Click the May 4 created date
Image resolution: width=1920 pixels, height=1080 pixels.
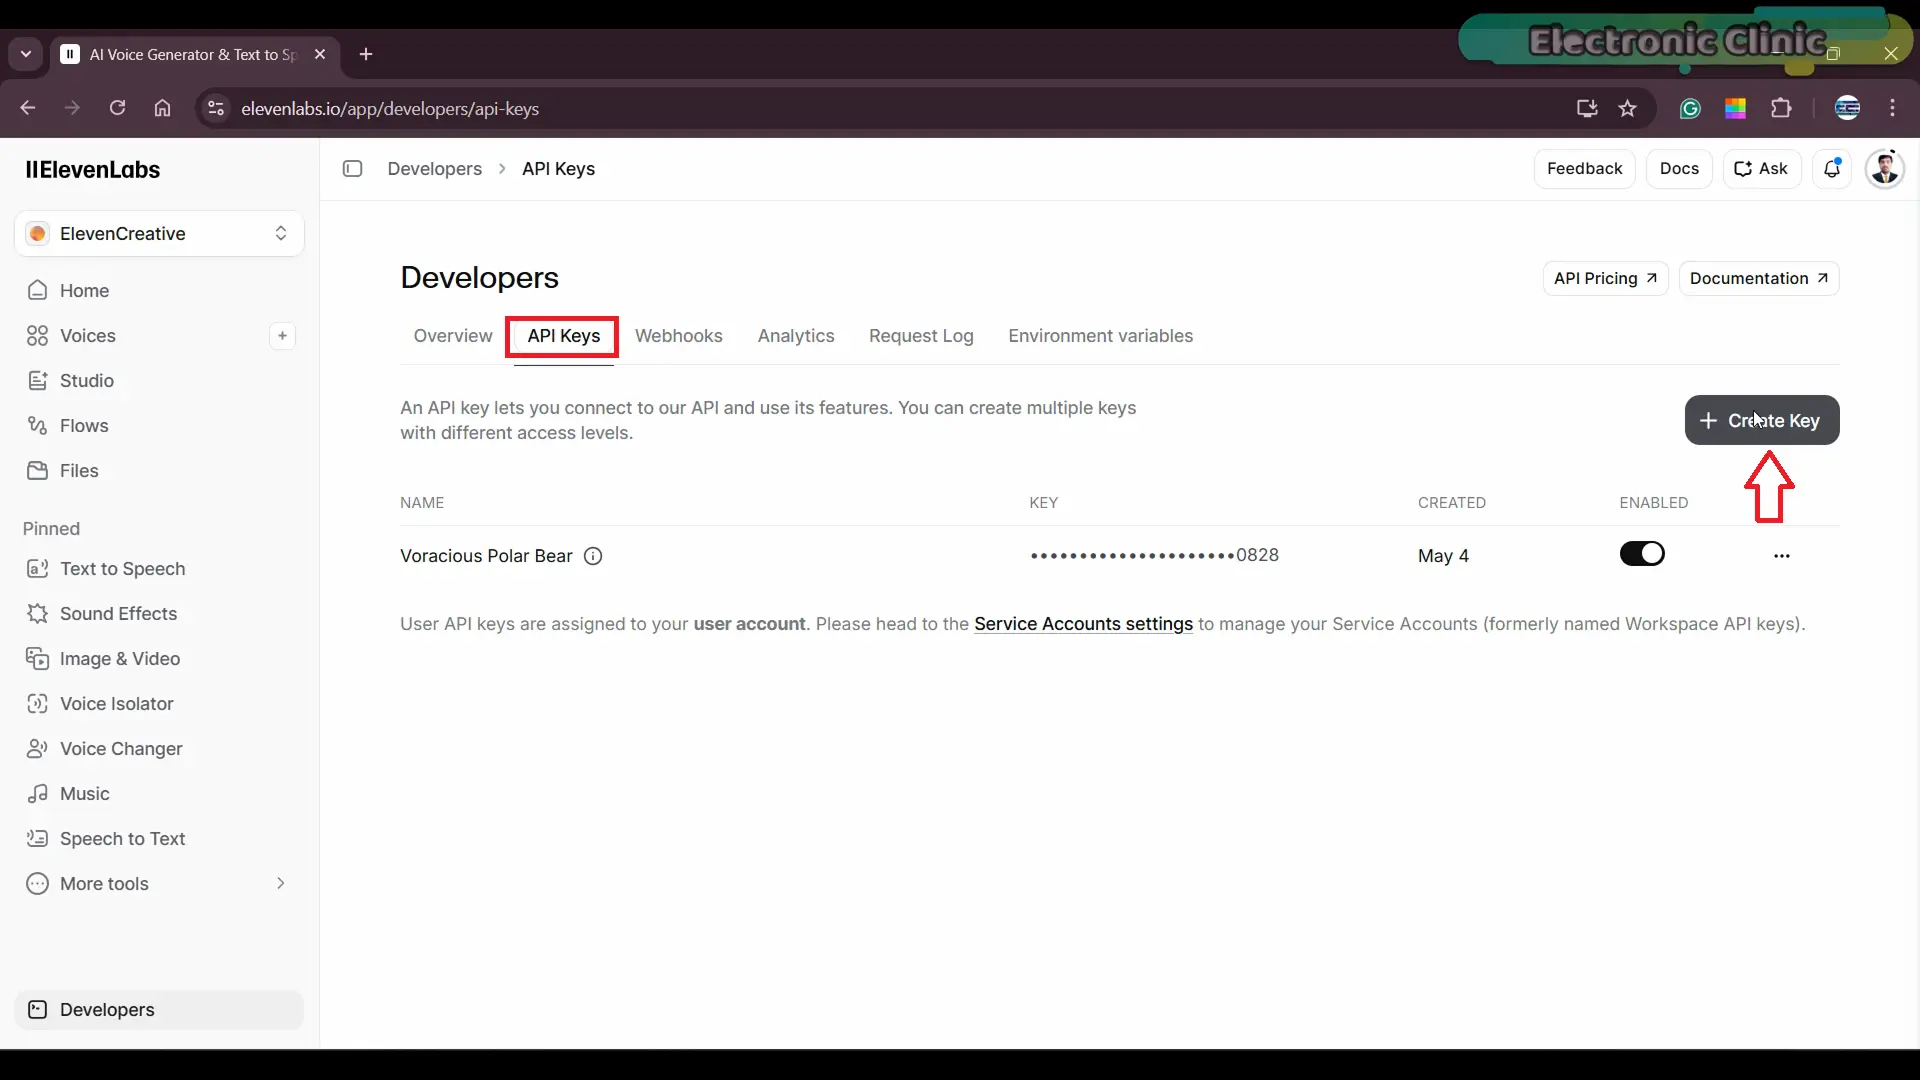click(1443, 556)
